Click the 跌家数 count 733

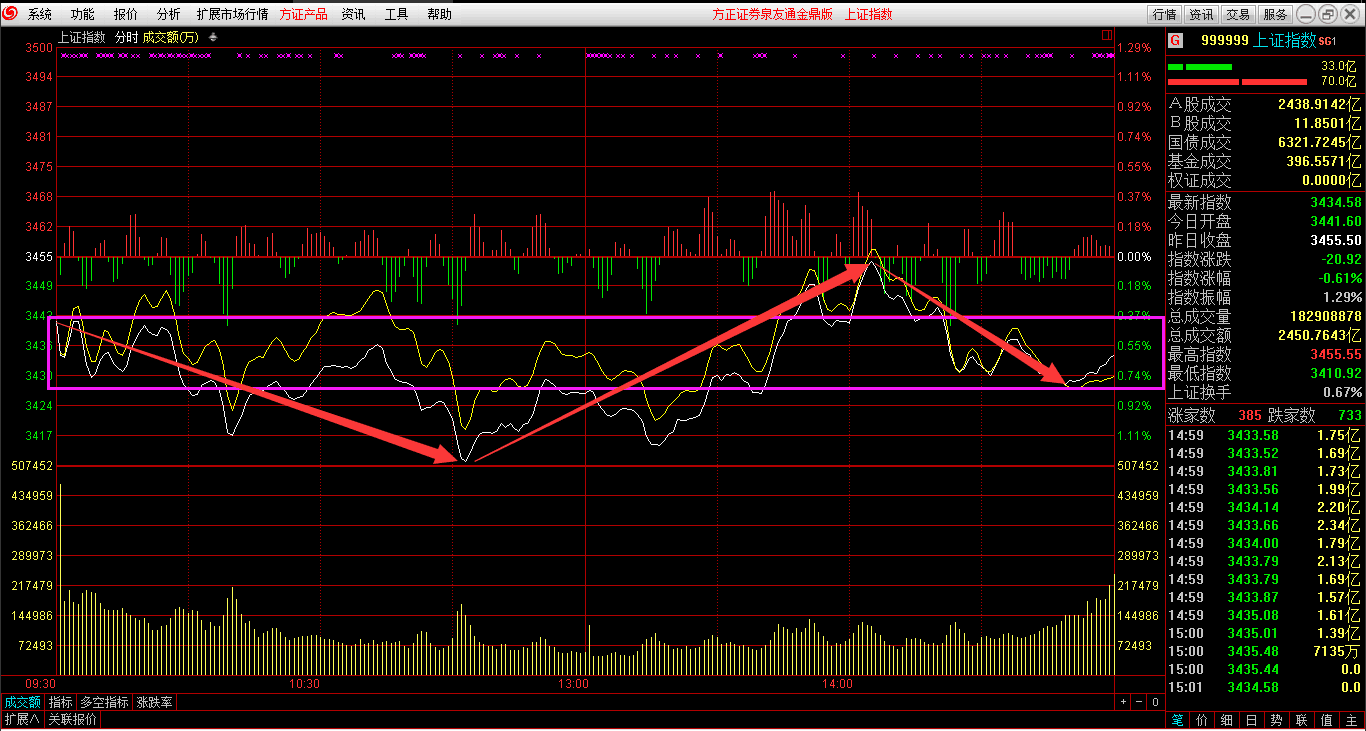coord(1348,415)
